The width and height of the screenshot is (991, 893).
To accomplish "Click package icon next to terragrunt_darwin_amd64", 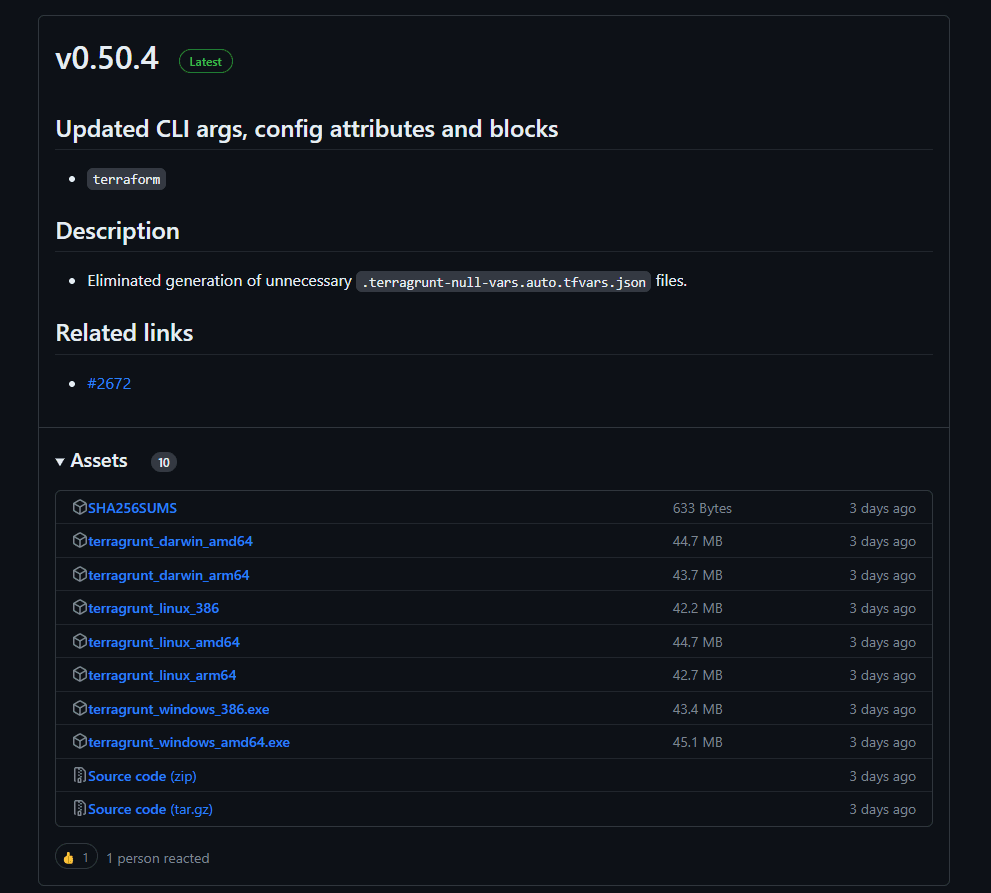I will 80,541.
